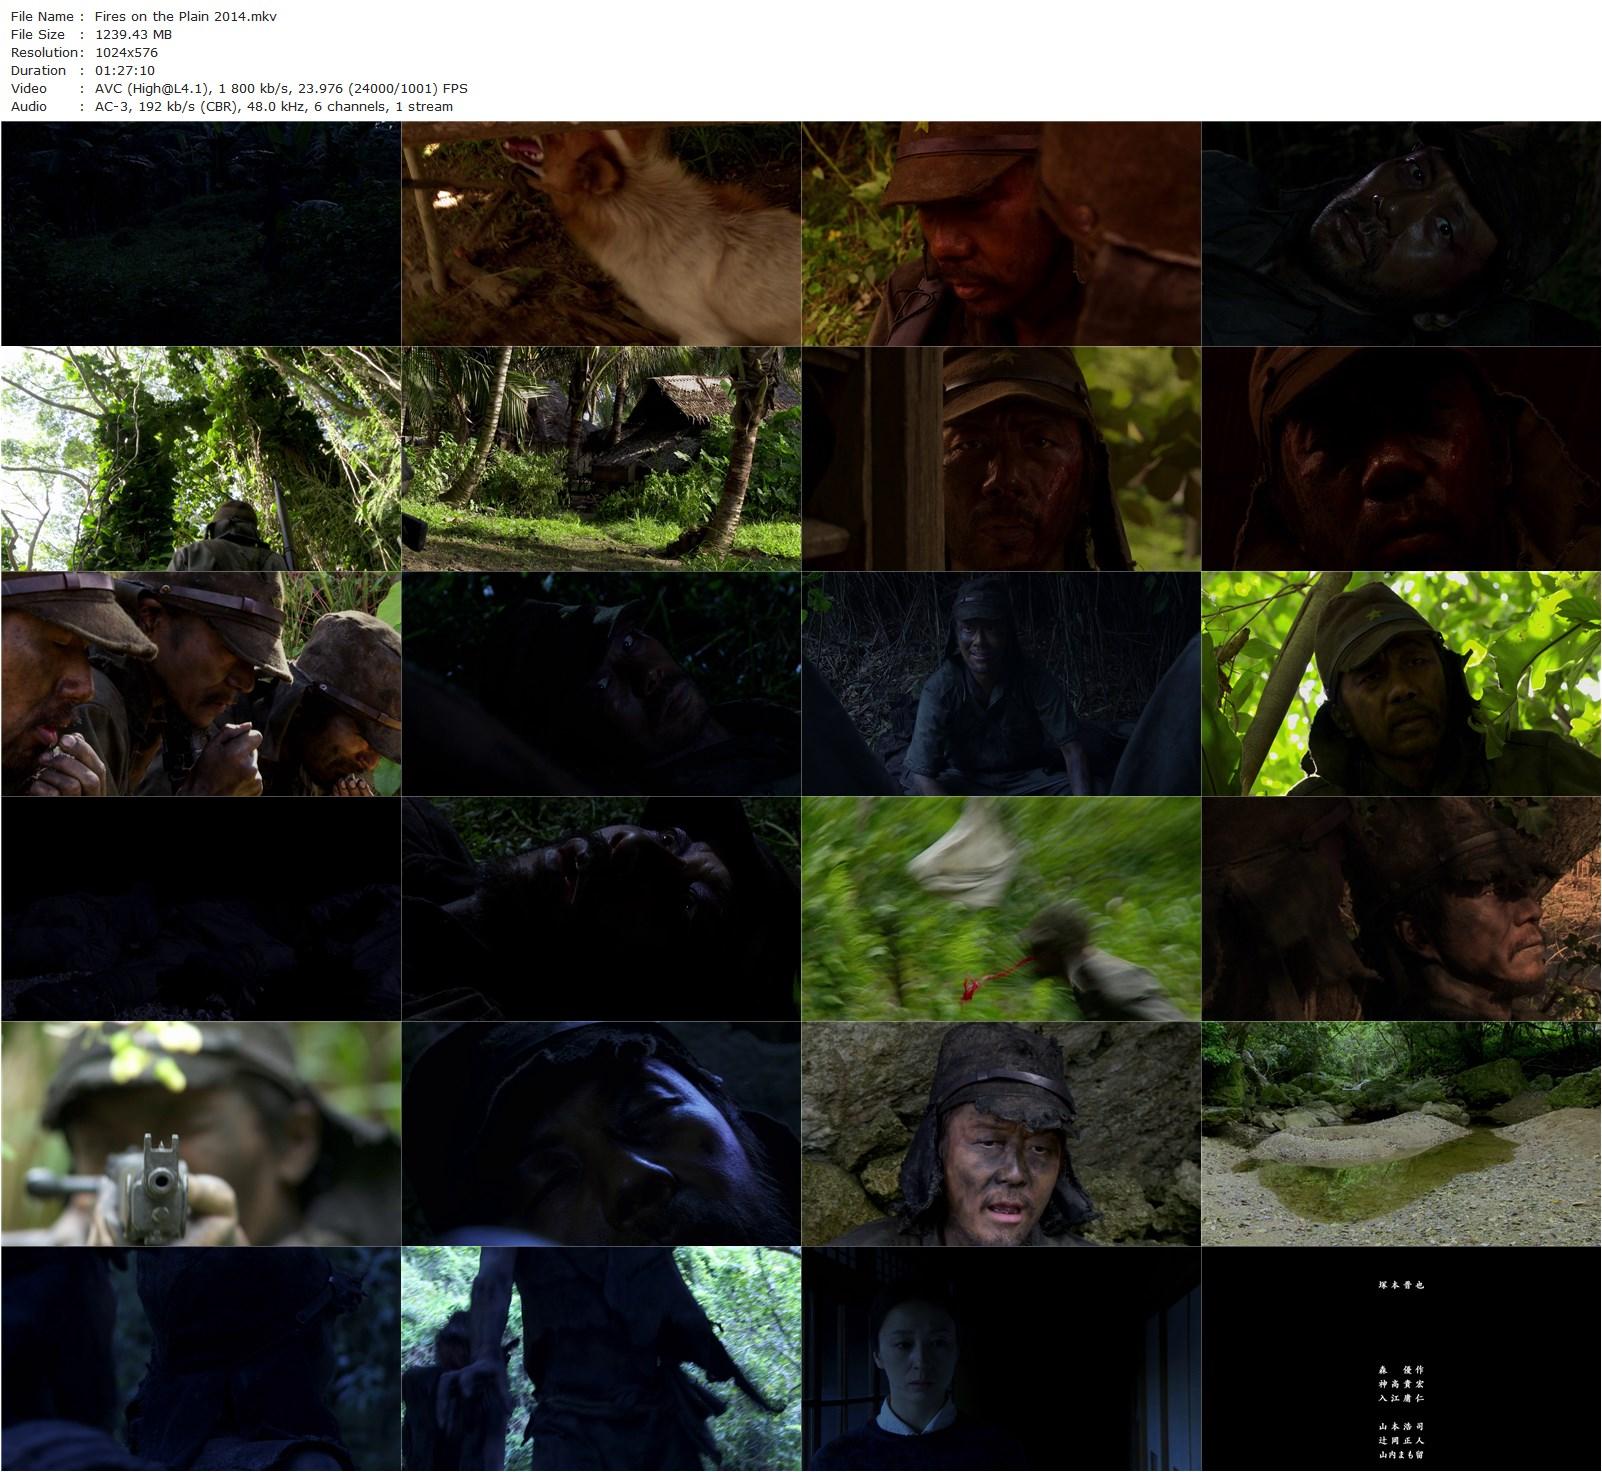Click the soldier beside wooden post thumbnail
The width and height of the screenshot is (1602, 1472).
tap(1001, 459)
